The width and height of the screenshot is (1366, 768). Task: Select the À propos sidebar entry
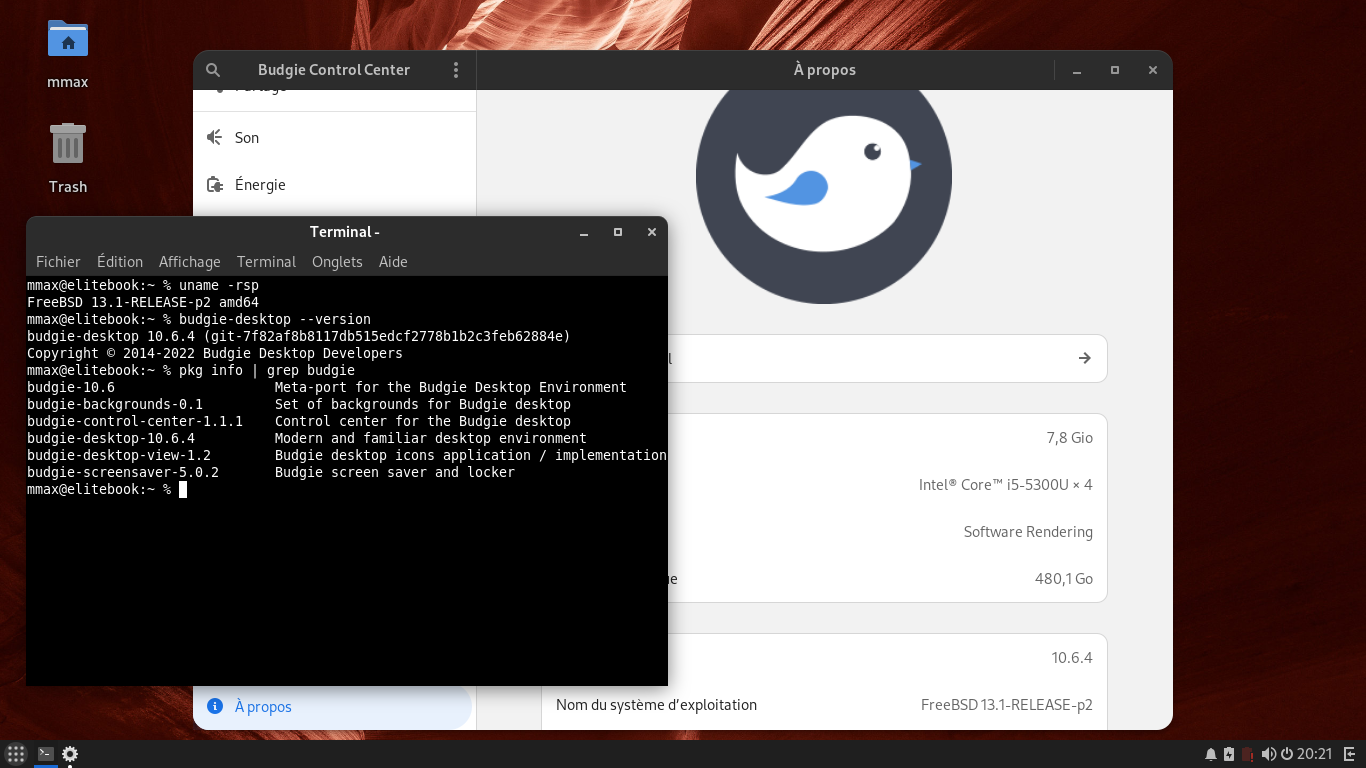(x=332, y=706)
